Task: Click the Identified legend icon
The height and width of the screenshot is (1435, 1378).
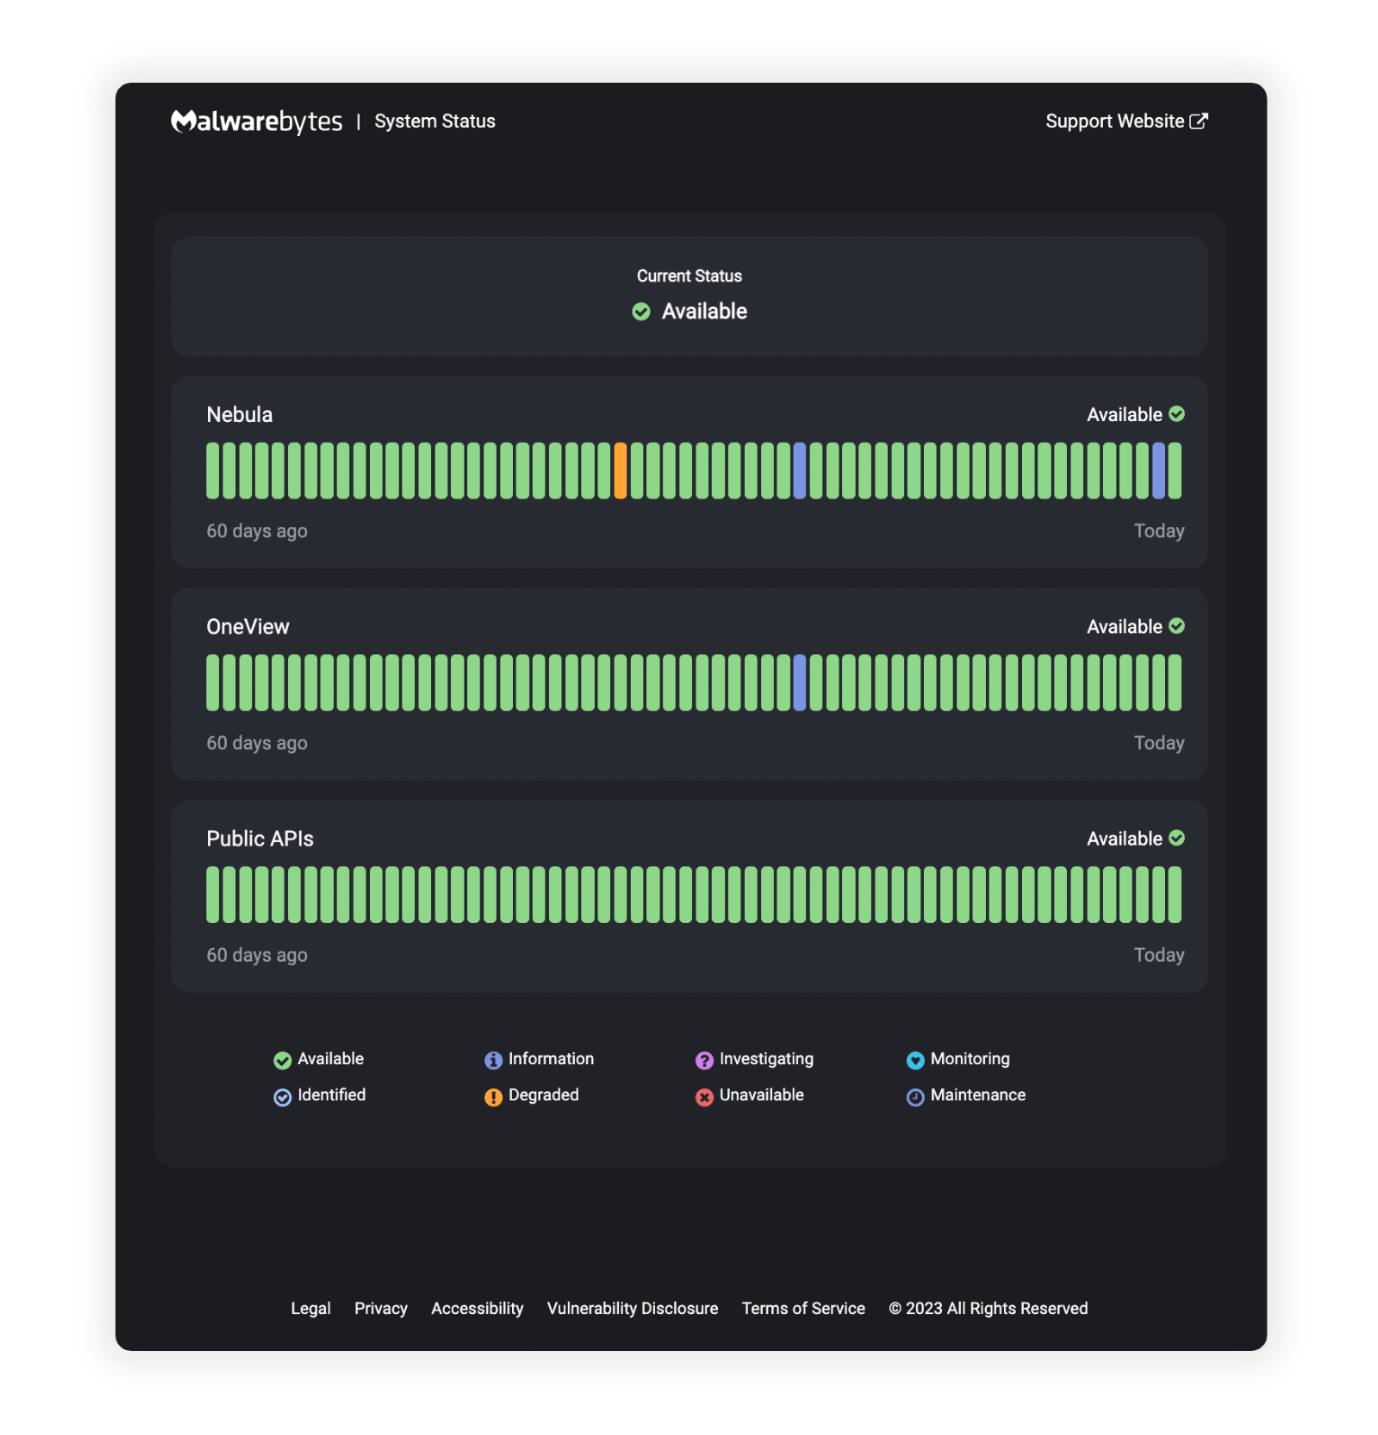Action: (x=282, y=1097)
